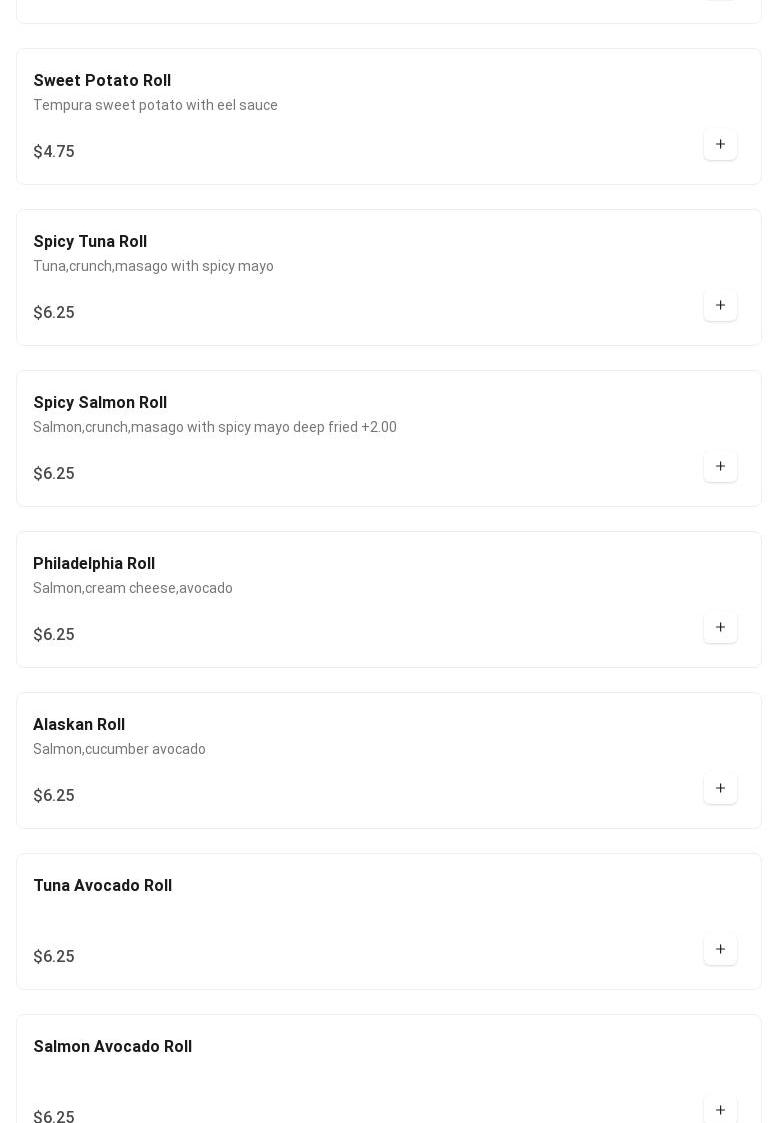Image resolution: width=778 pixels, height=1123 pixels.
Task: Click Spicy Tuna Roll's ingredients description
Action: click(153, 267)
